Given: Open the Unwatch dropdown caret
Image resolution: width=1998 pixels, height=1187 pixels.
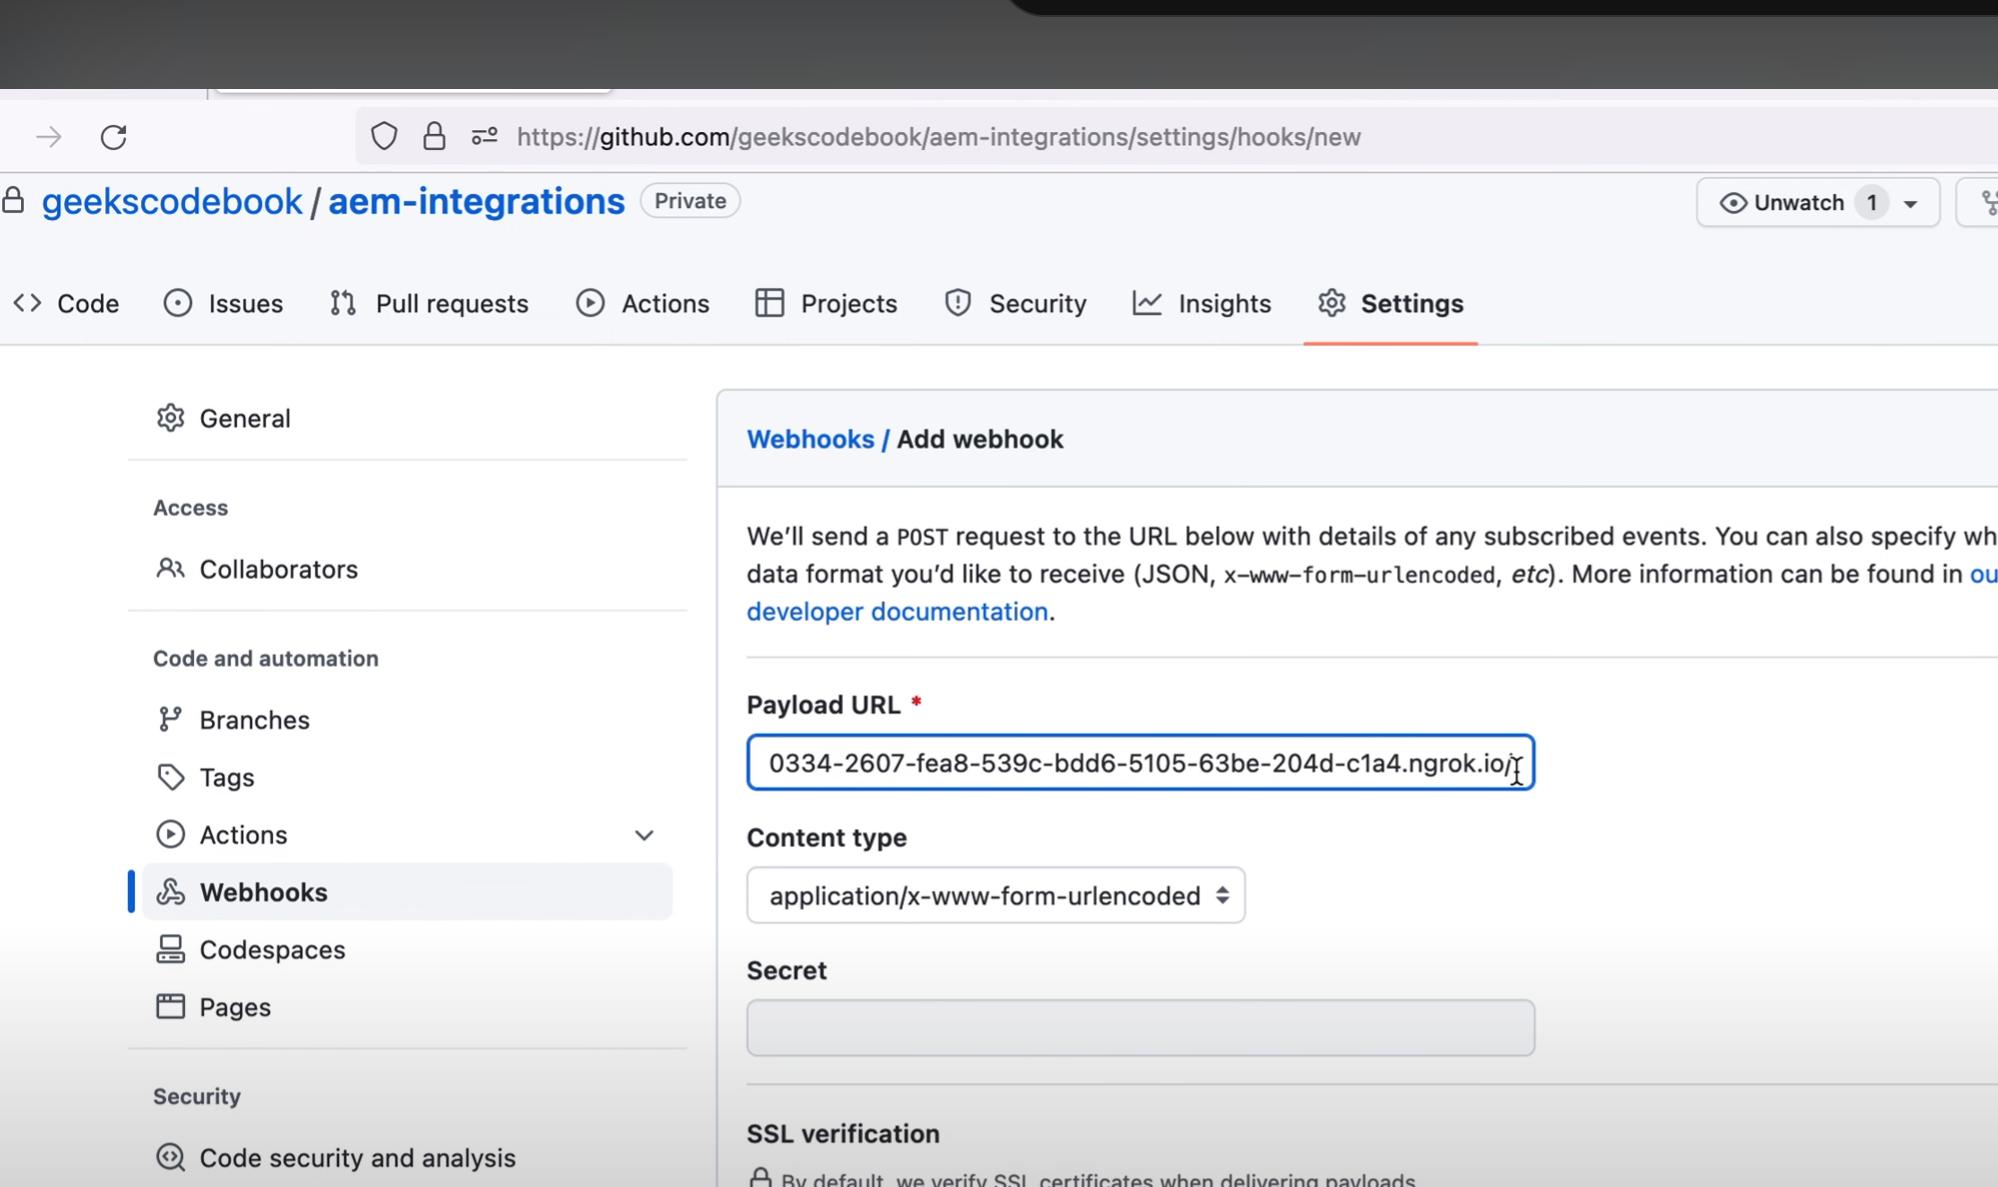Looking at the screenshot, I should tap(1910, 204).
